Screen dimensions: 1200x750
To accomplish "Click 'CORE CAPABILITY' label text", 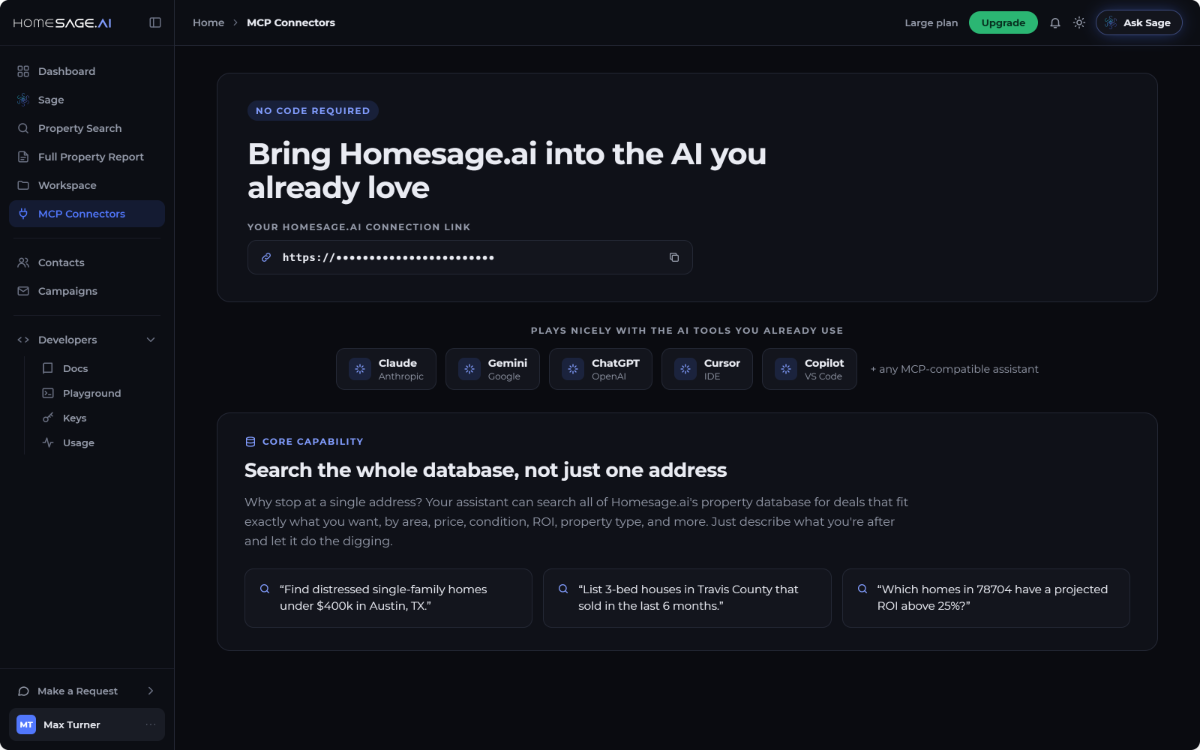I will [313, 441].
